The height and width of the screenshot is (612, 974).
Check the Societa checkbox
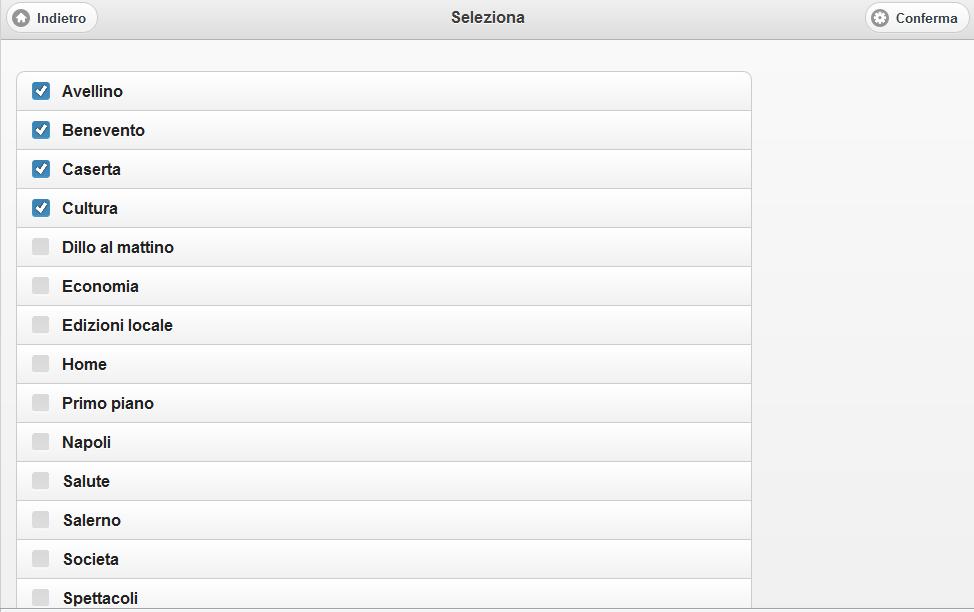(41, 559)
